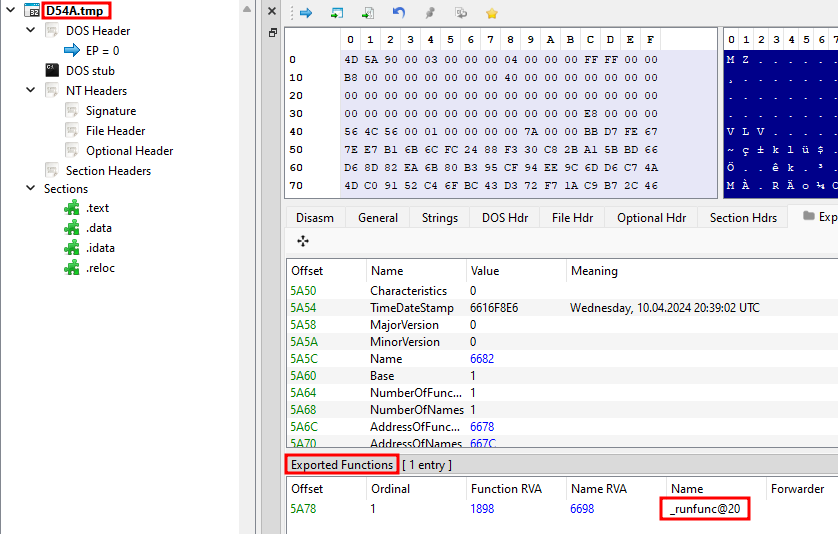
Task: Click the blue right-arrow toolbar icon
Action: click(306, 13)
